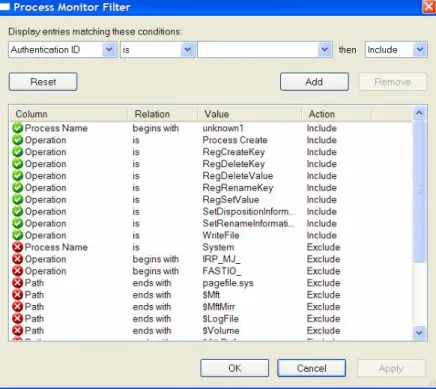Toggle red X for $Volume filter
The image size is (436, 389).
(17, 331)
